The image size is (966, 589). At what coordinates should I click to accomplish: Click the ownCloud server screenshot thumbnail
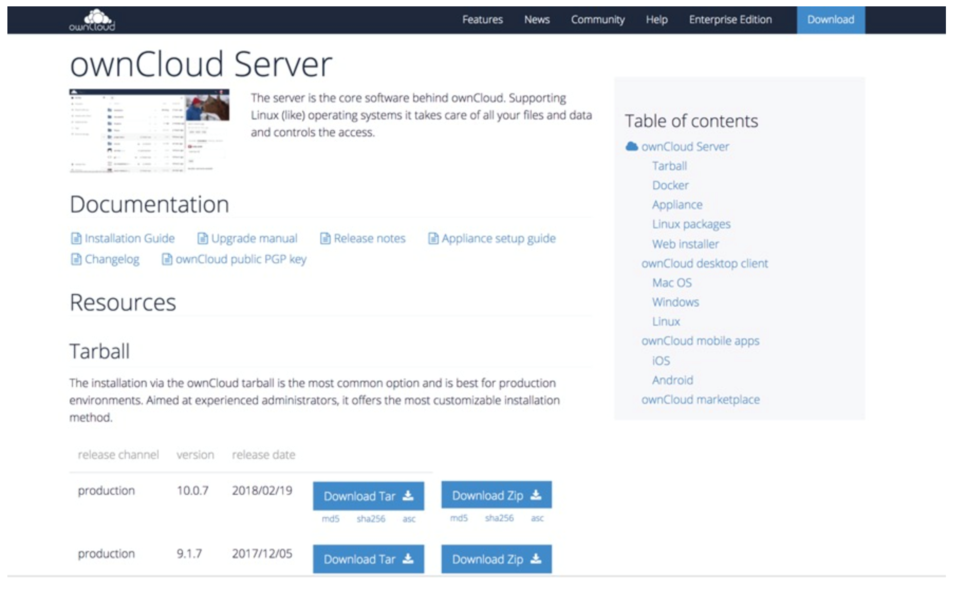pos(149,131)
